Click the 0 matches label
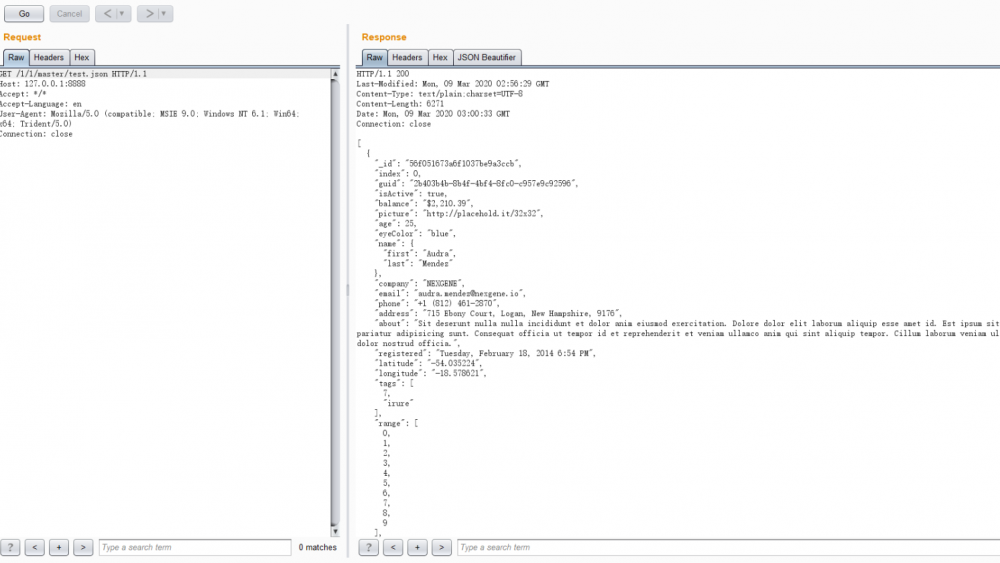Viewport: 1000px width, 563px height. [318, 547]
